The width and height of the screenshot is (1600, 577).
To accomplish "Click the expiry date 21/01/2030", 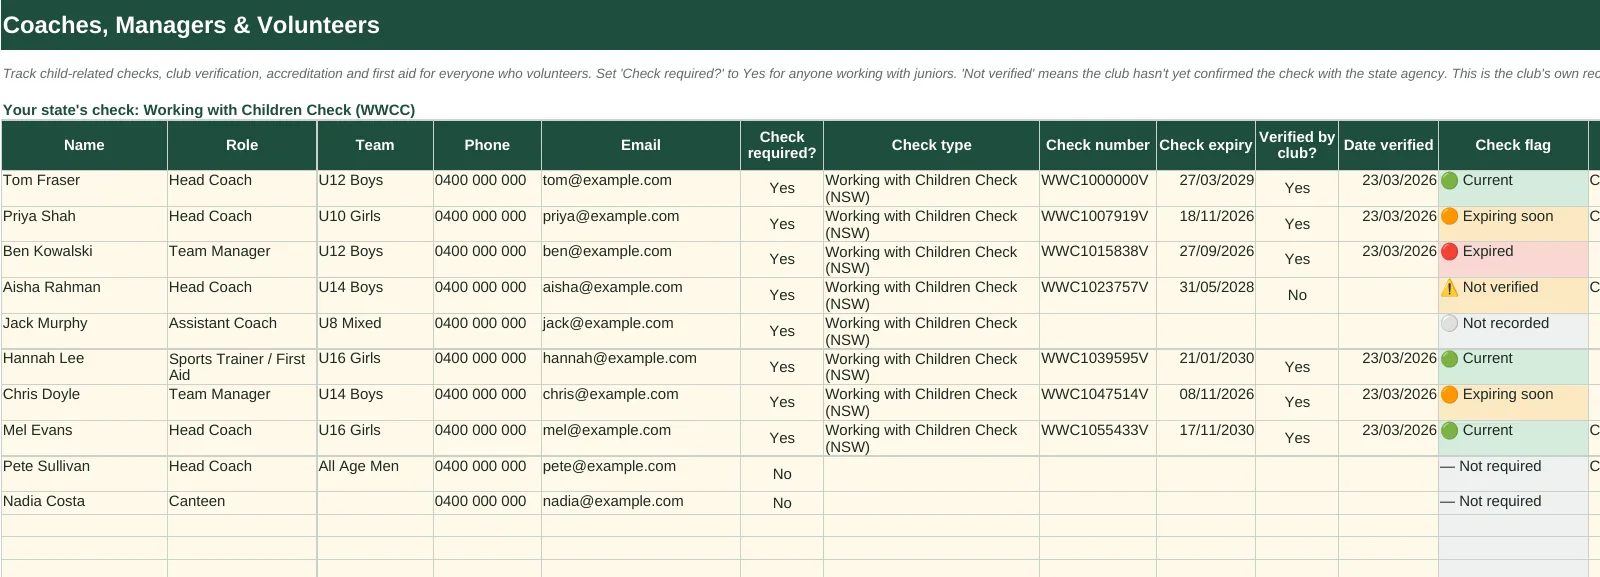I will (1206, 367).
